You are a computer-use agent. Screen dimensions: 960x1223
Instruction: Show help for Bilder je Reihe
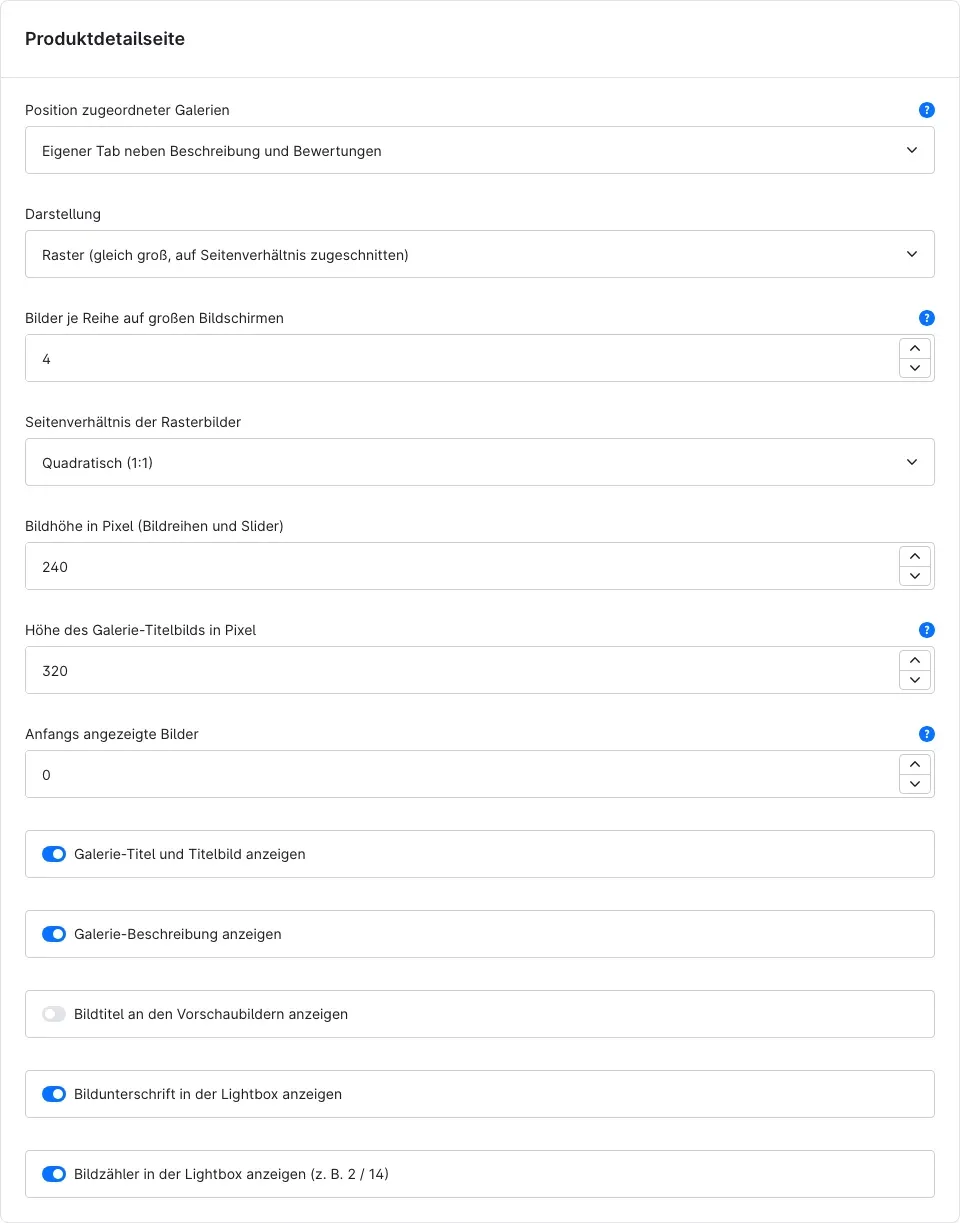click(926, 318)
